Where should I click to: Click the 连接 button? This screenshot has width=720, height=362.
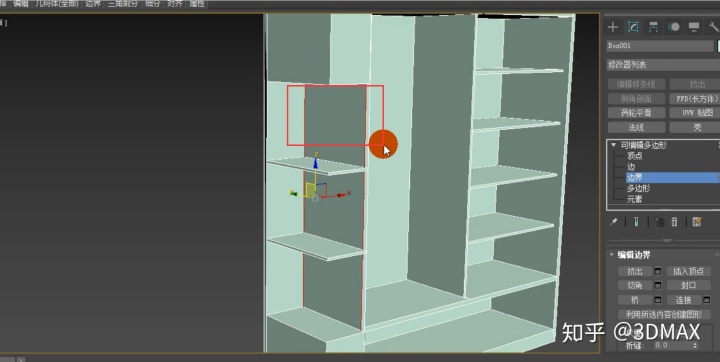683,300
